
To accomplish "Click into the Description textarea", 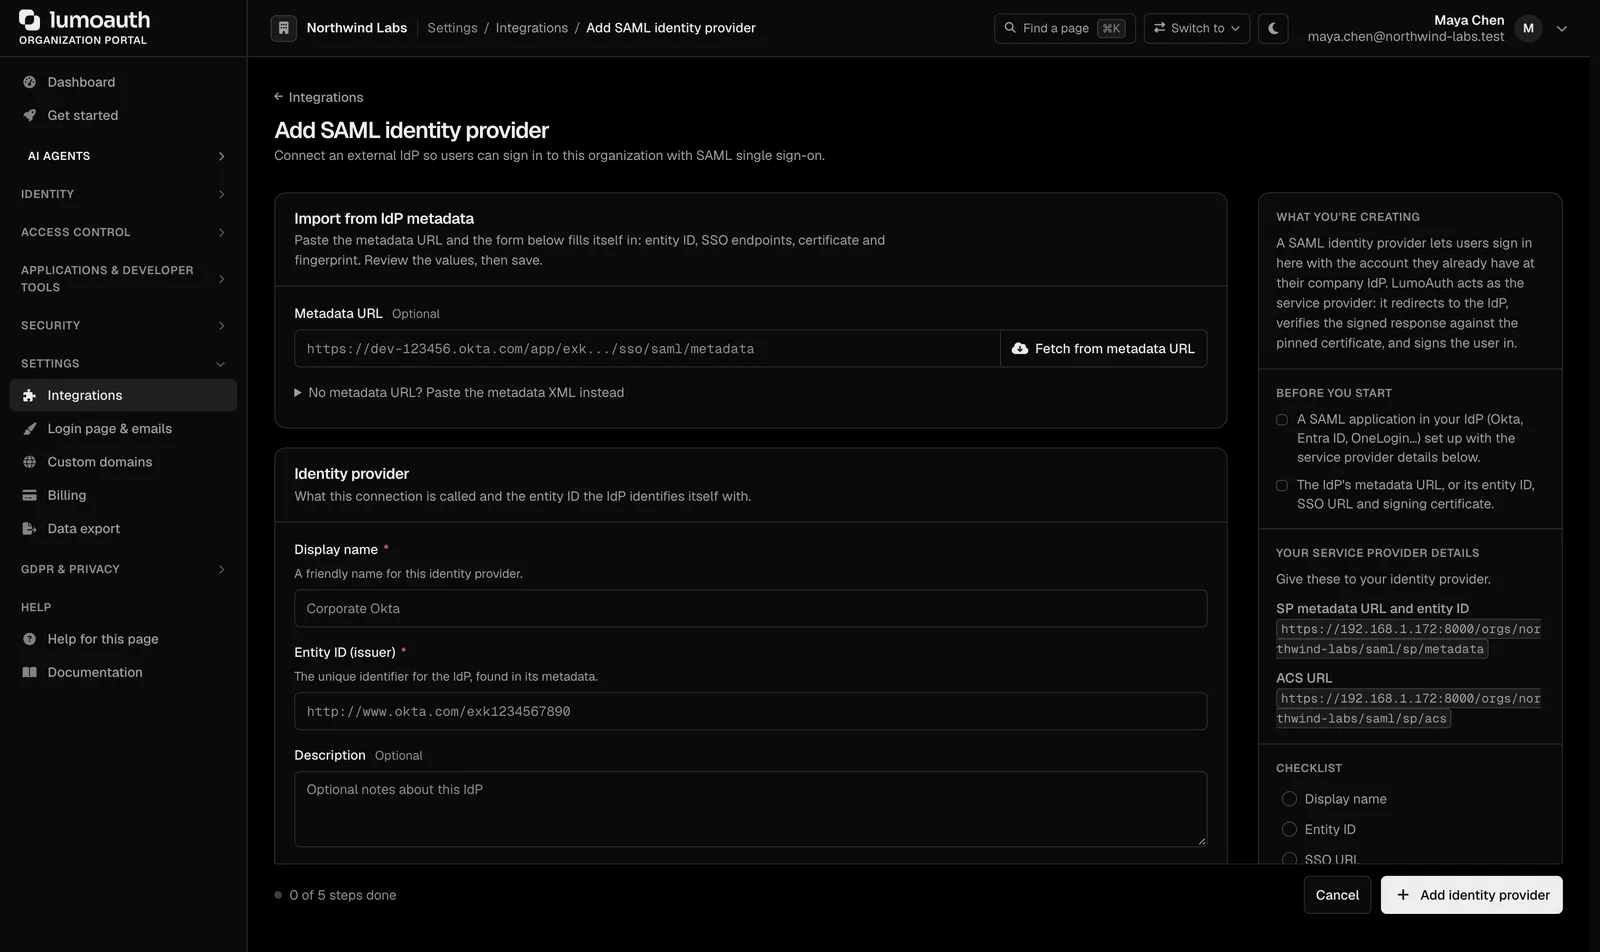I will pyautogui.click(x=750, y=809).
